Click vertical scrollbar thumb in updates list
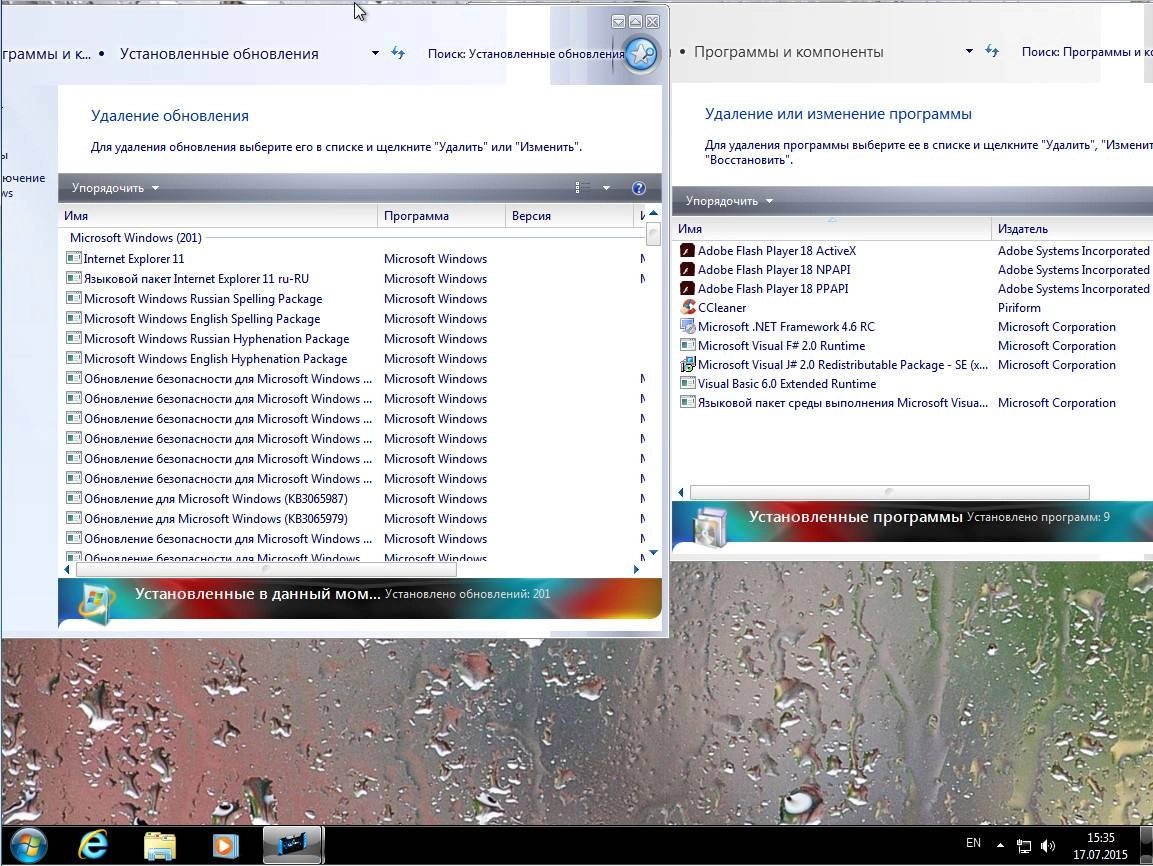The width and height of the screenshot is (1153, 866). click(x=653, y=235)
